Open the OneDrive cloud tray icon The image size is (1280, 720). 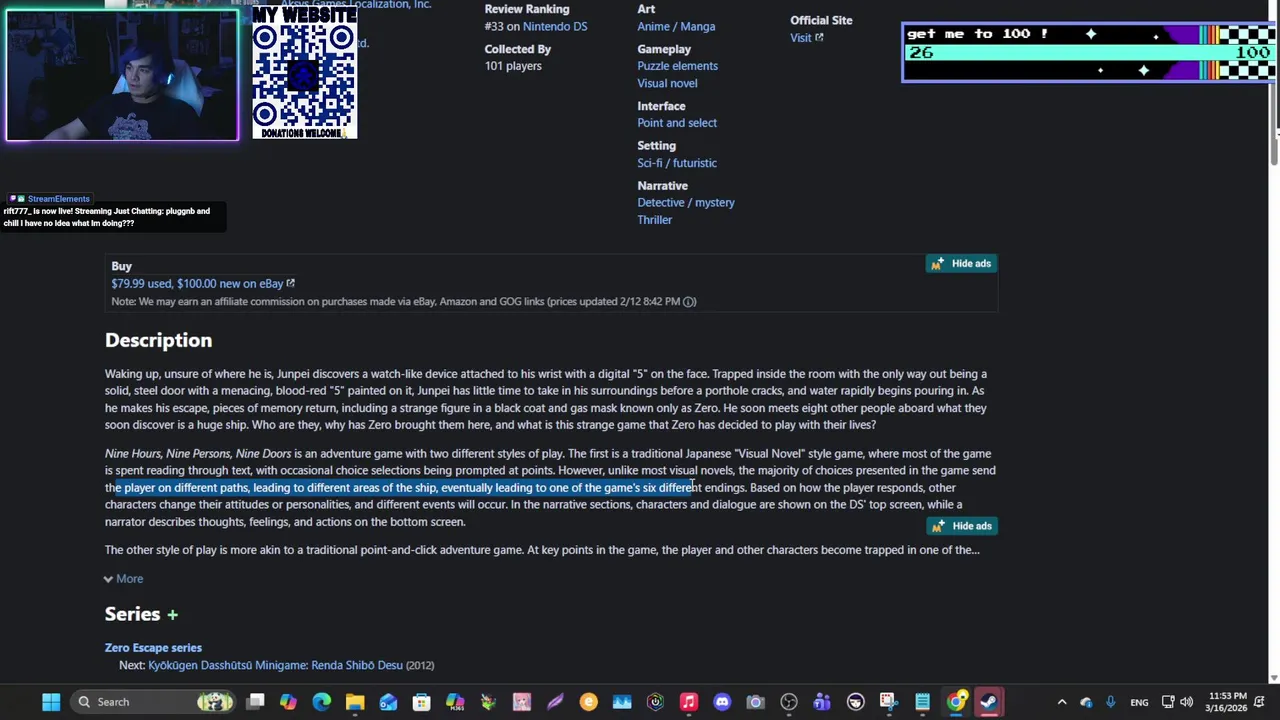point(1086,702)
